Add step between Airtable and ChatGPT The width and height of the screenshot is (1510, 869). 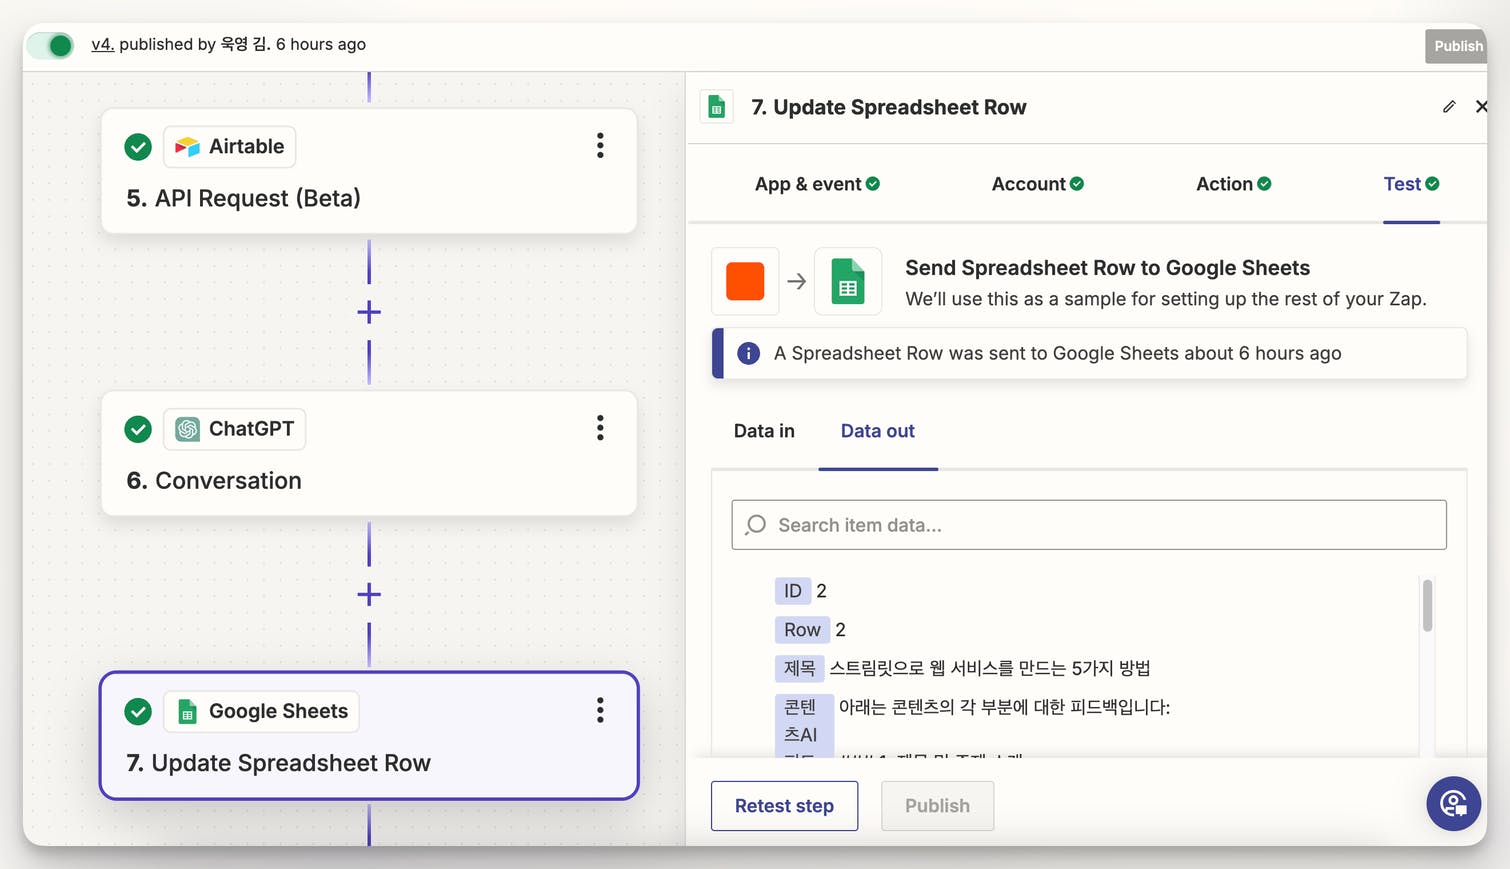369,312
